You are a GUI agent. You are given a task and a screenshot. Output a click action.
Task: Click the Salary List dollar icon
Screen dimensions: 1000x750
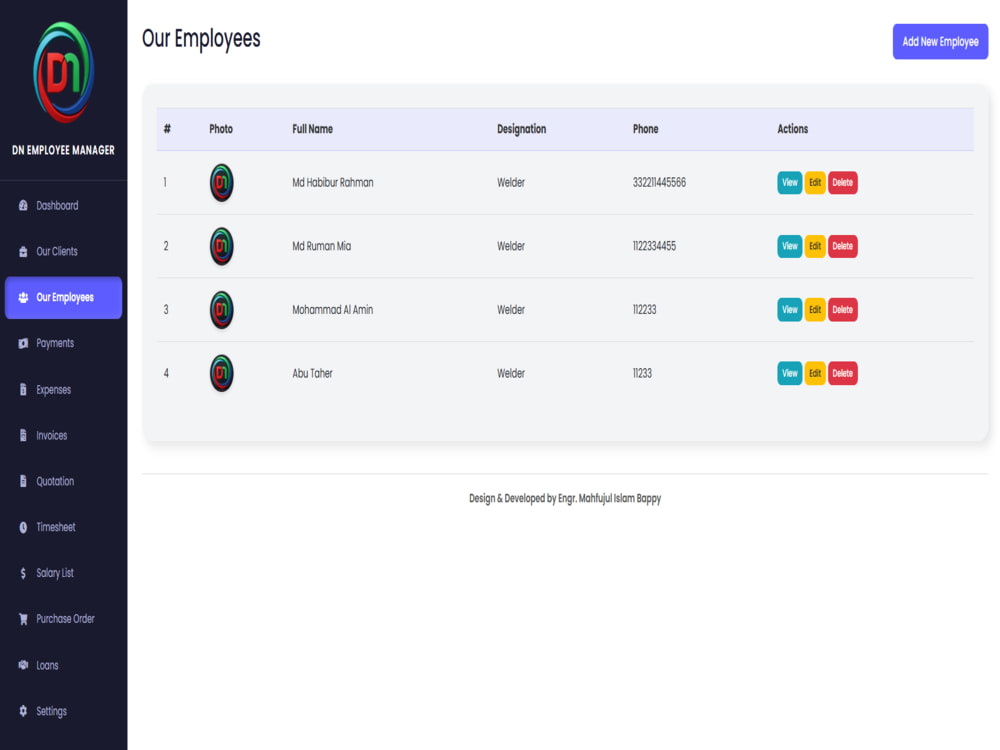(x=23, y=573)
